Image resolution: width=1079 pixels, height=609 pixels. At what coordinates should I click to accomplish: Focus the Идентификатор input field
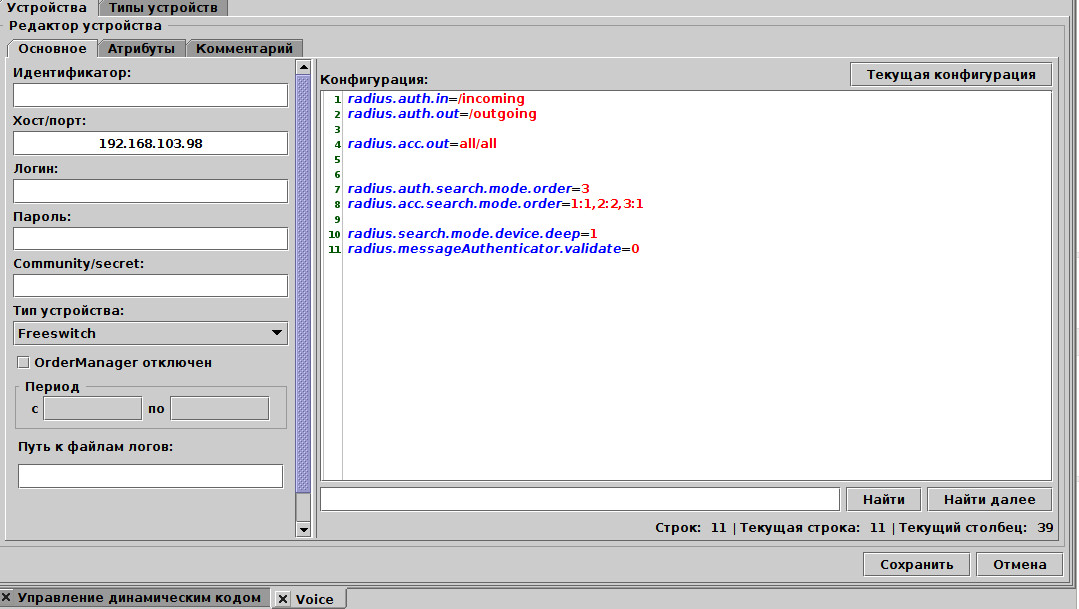(150, 95)
